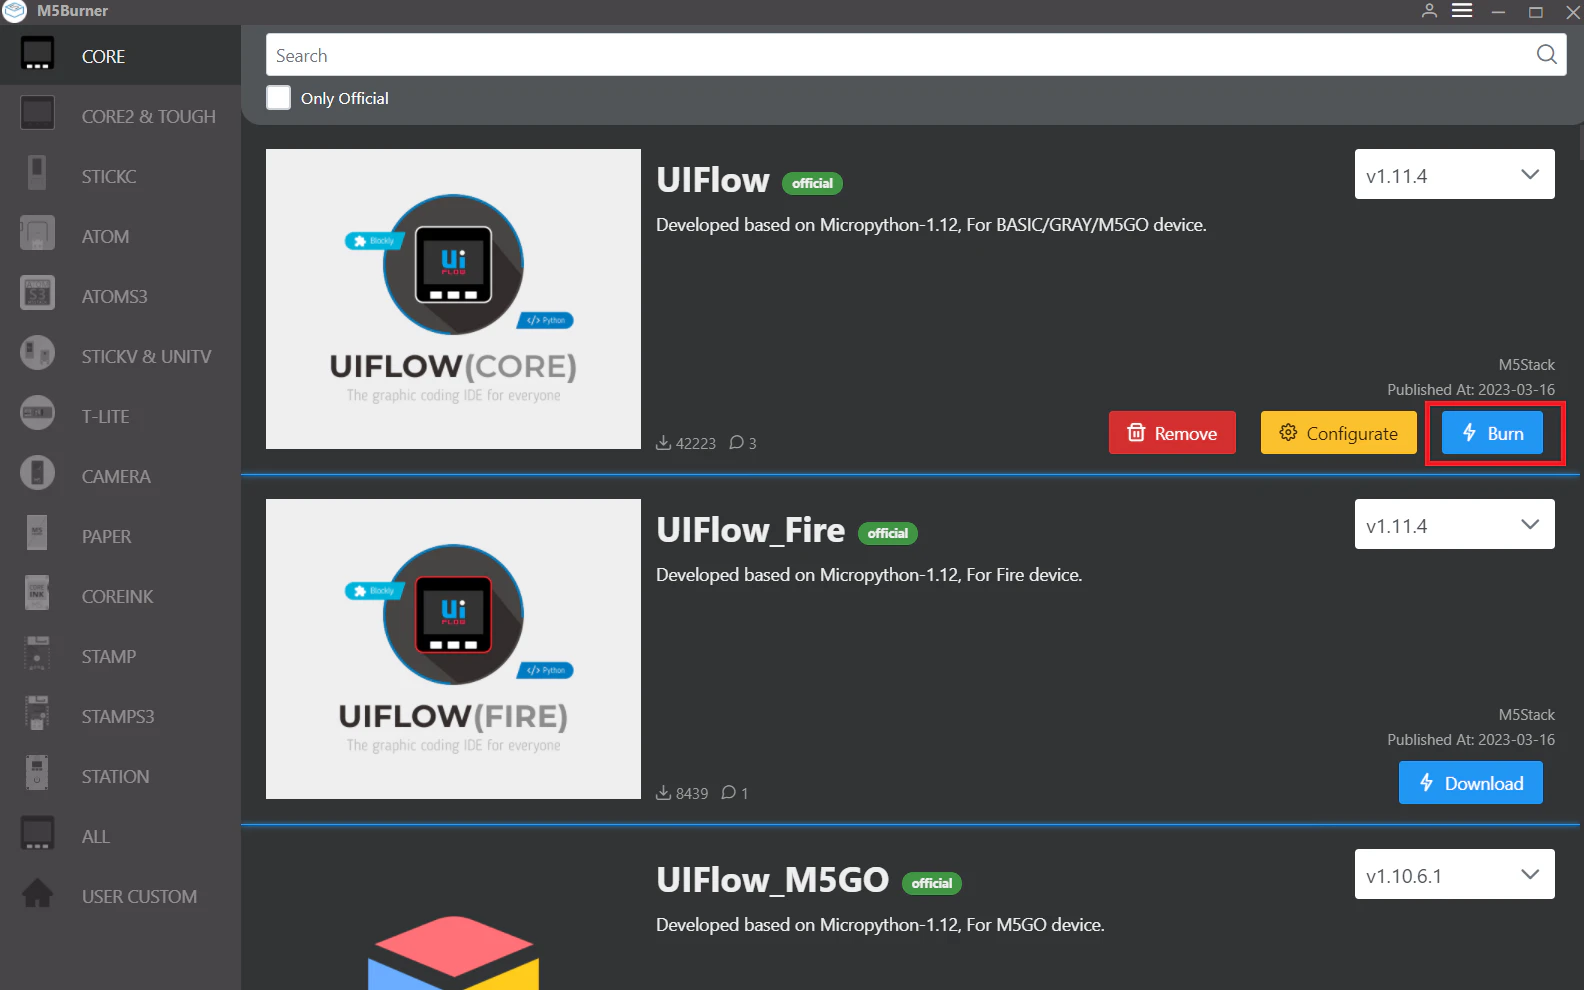The image size is (1584, 990).
Task: Click the CORE2 & TOUGH device icon
Action: point(37,114)
